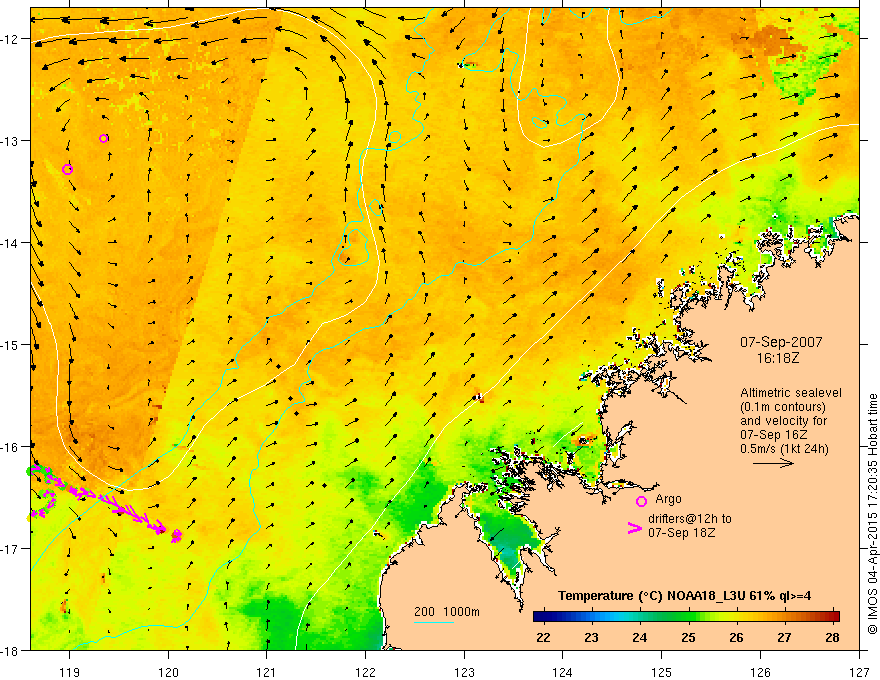Click the 'Argo' legend label
880x680 pixels.
pyautogui.click(x=668, y=499)
